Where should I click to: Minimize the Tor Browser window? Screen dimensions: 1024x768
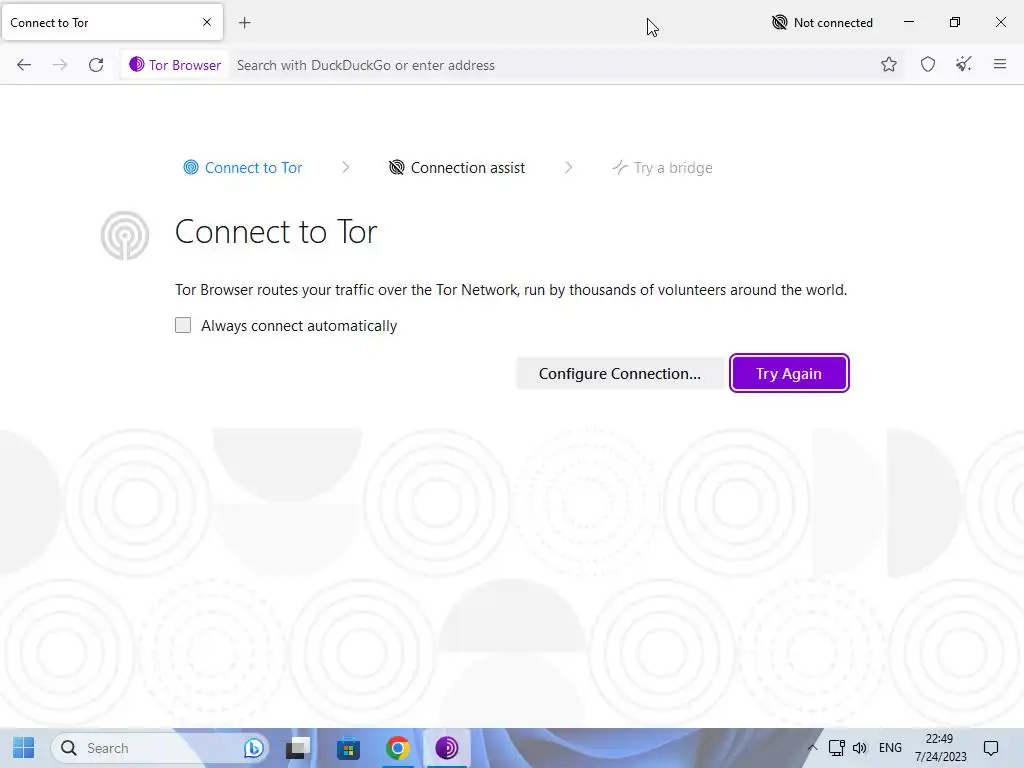click(x=908, y=22)
